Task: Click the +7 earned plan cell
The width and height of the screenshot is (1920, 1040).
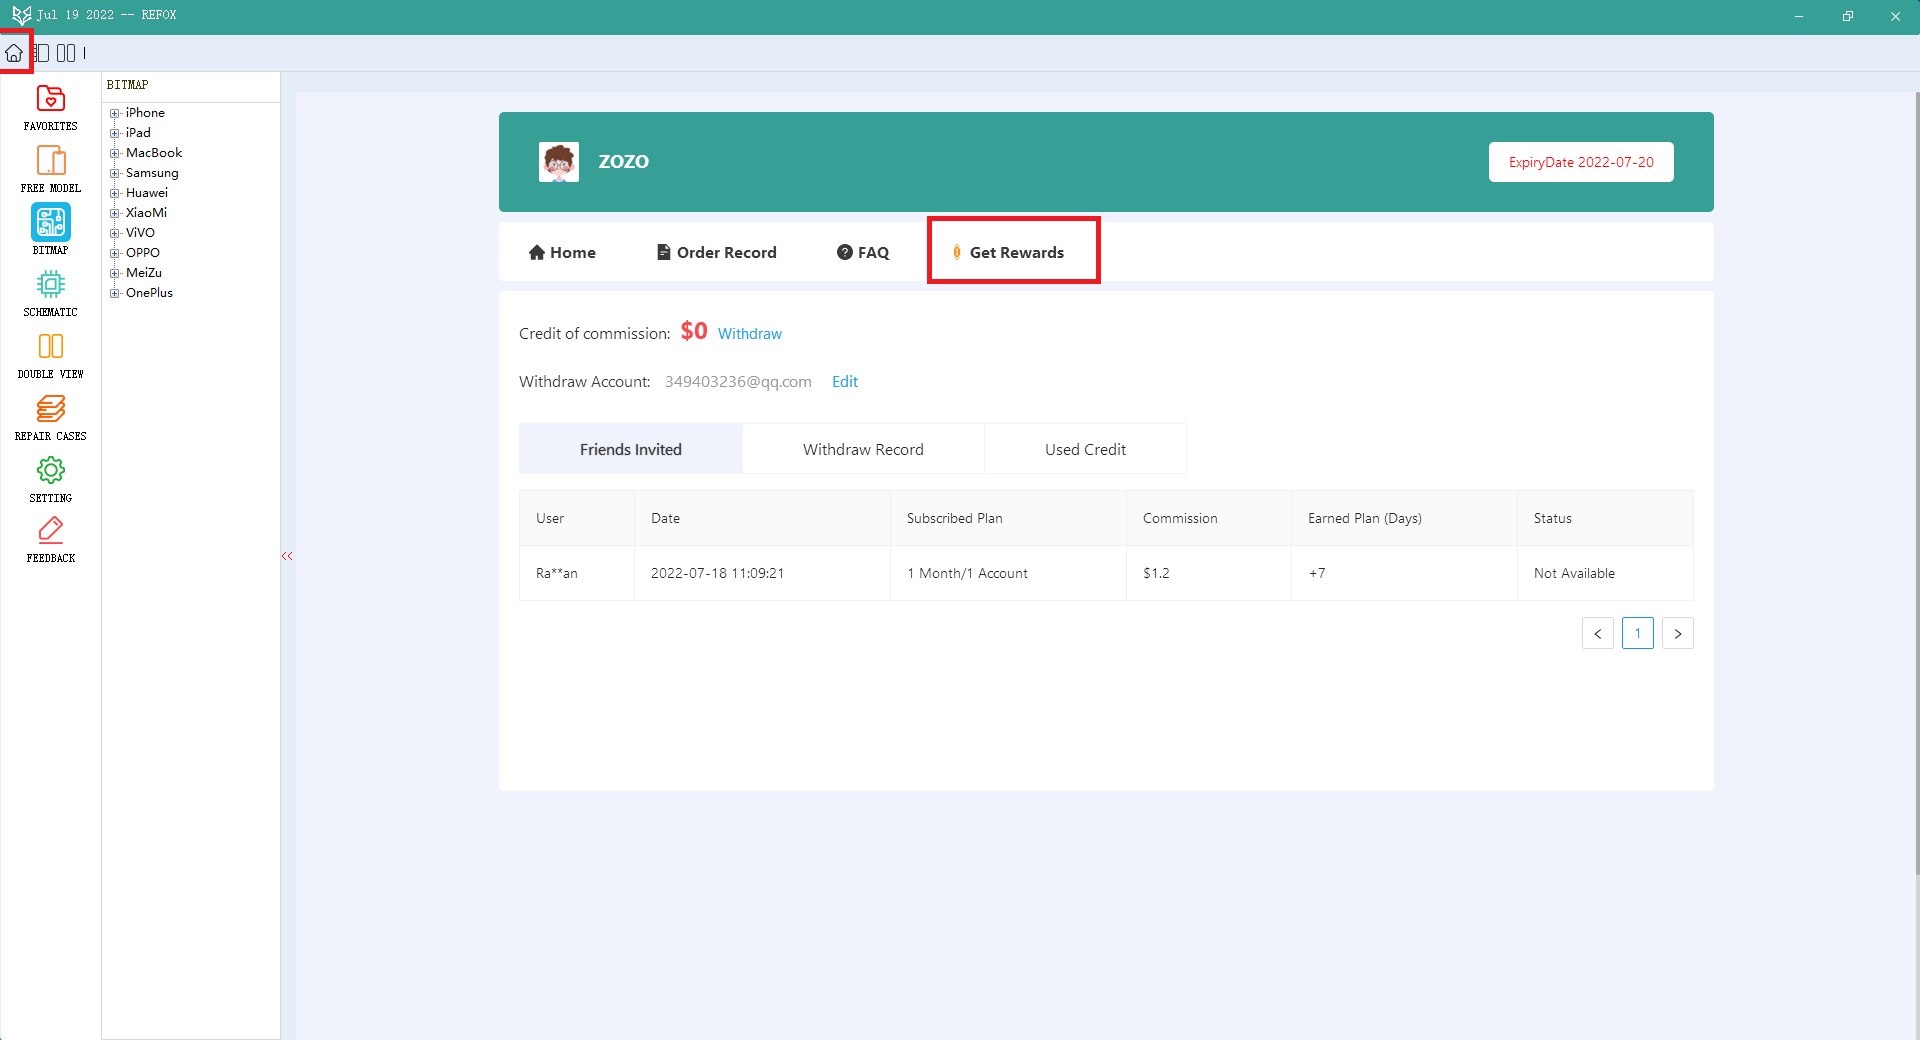Action: click(1404, 573)
